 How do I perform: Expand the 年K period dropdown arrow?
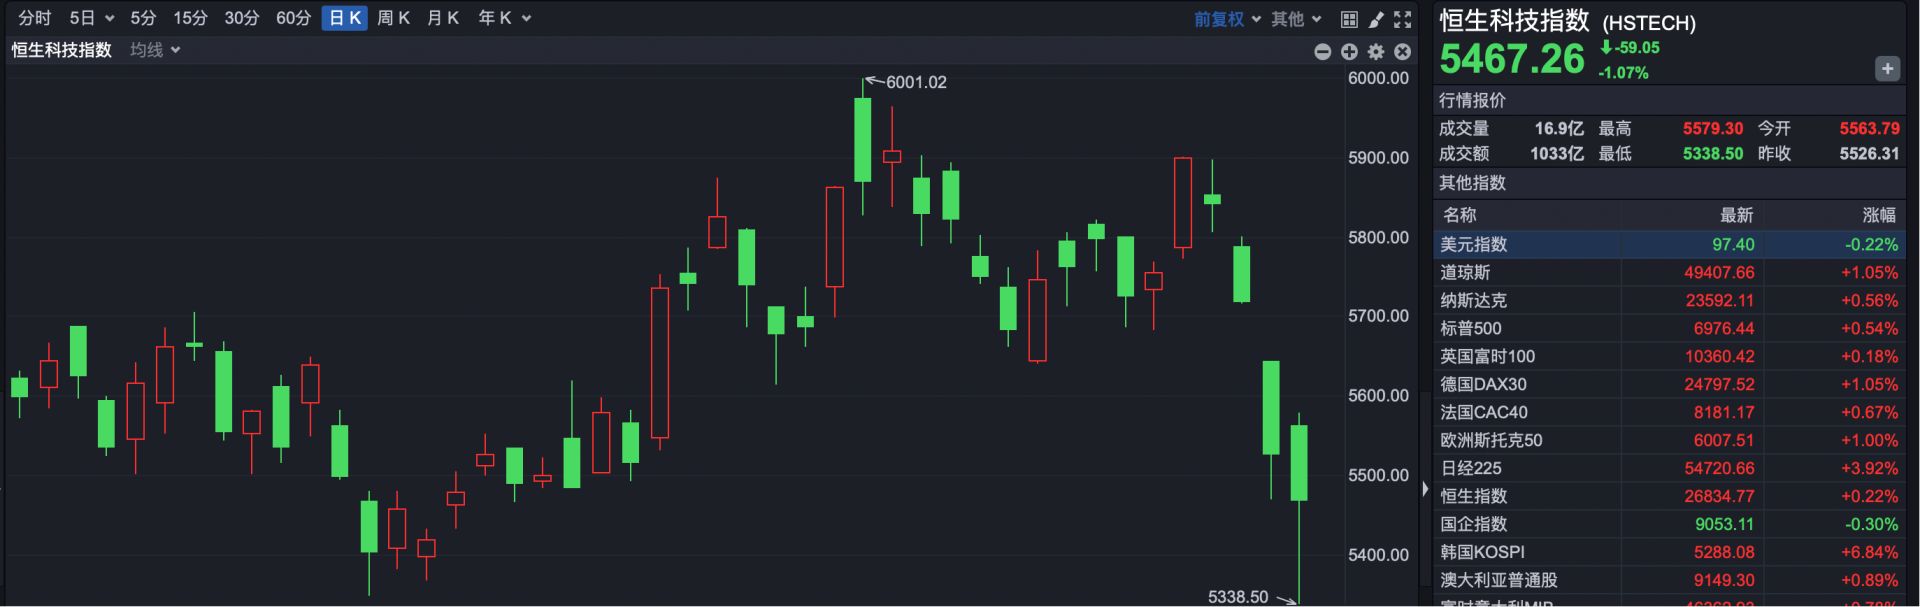tap(527, 19)
